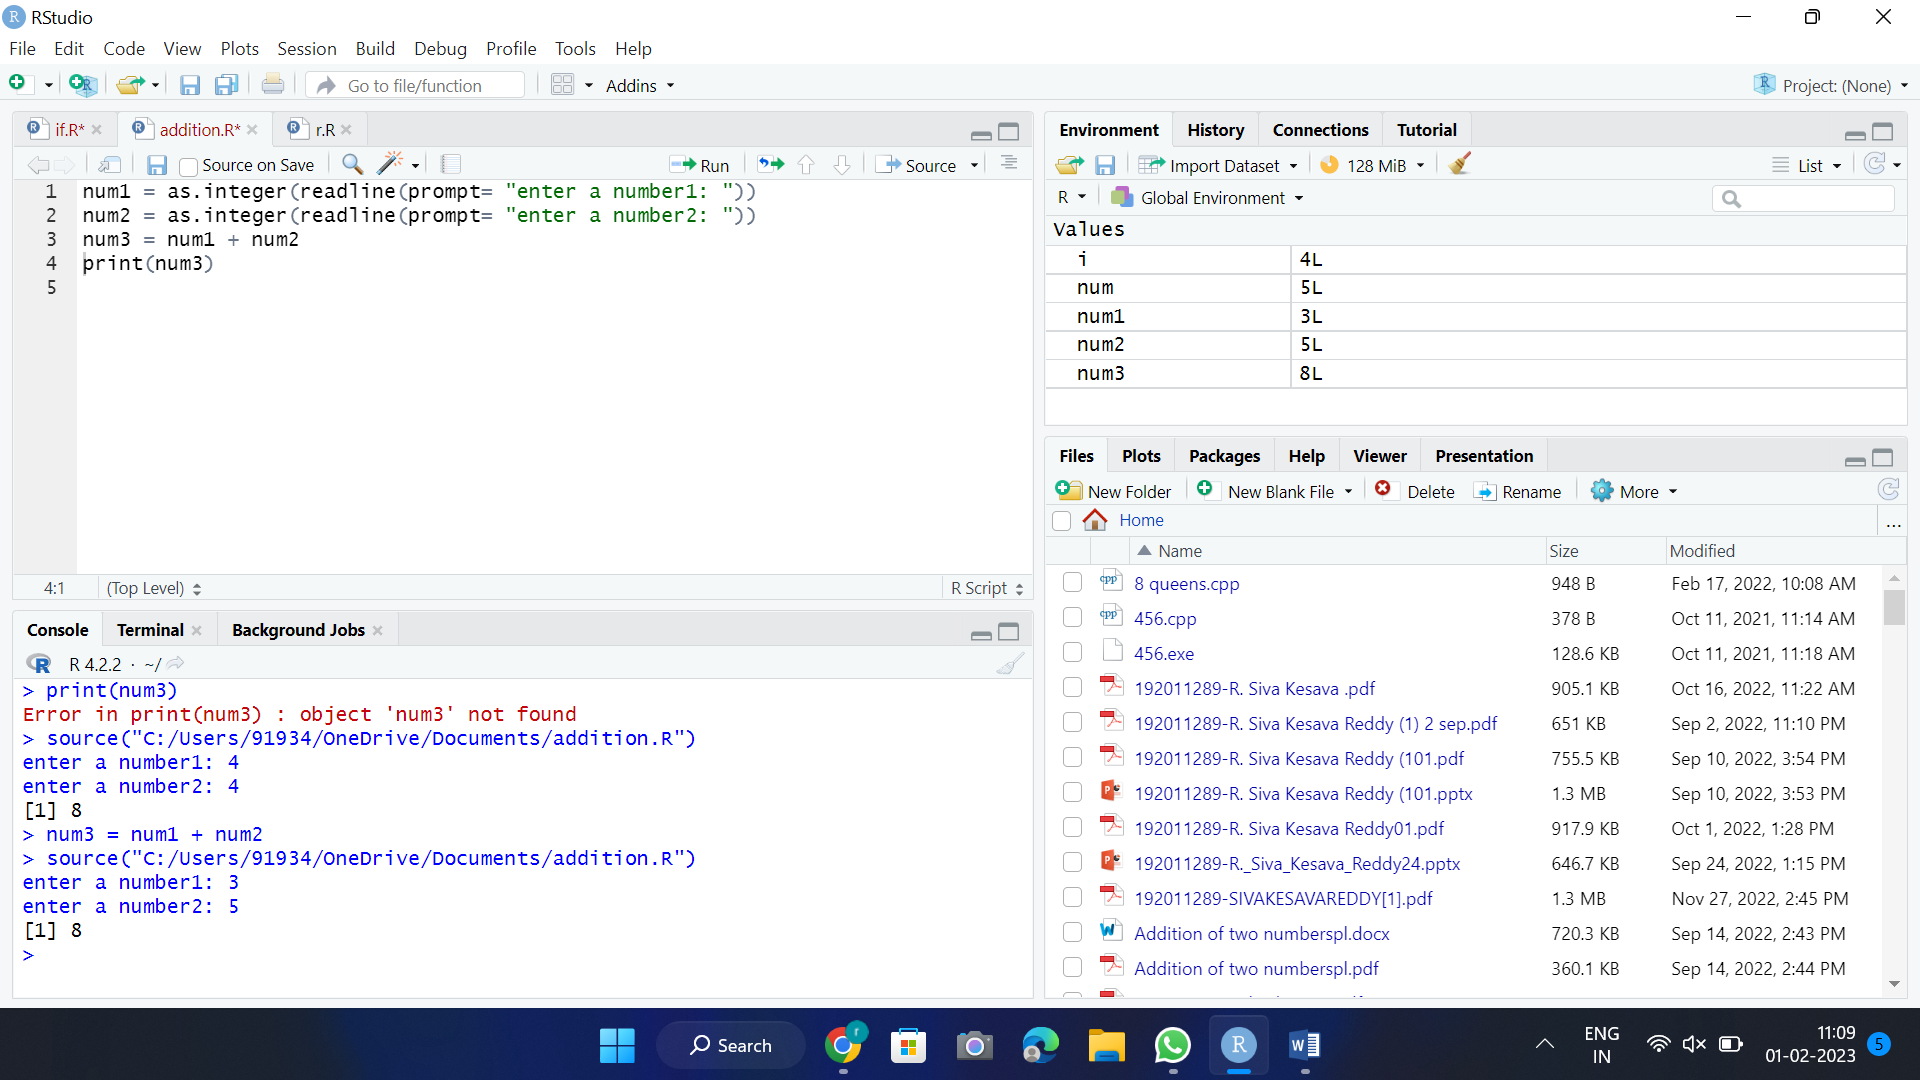Open the code tools magic wand icon
Image resolution: width=1920 pixels, height=1080 pixels.
click(390, 164)
